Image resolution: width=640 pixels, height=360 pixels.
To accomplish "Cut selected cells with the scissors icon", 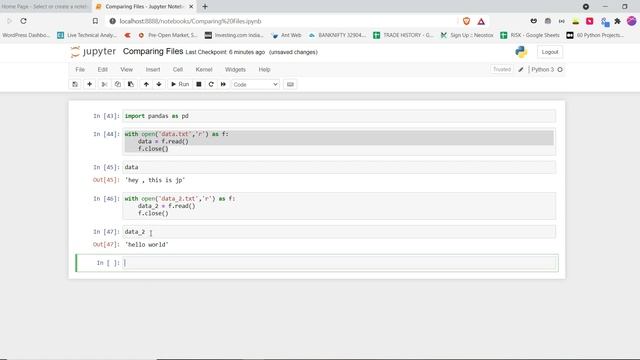I will (x=104, y=84).
